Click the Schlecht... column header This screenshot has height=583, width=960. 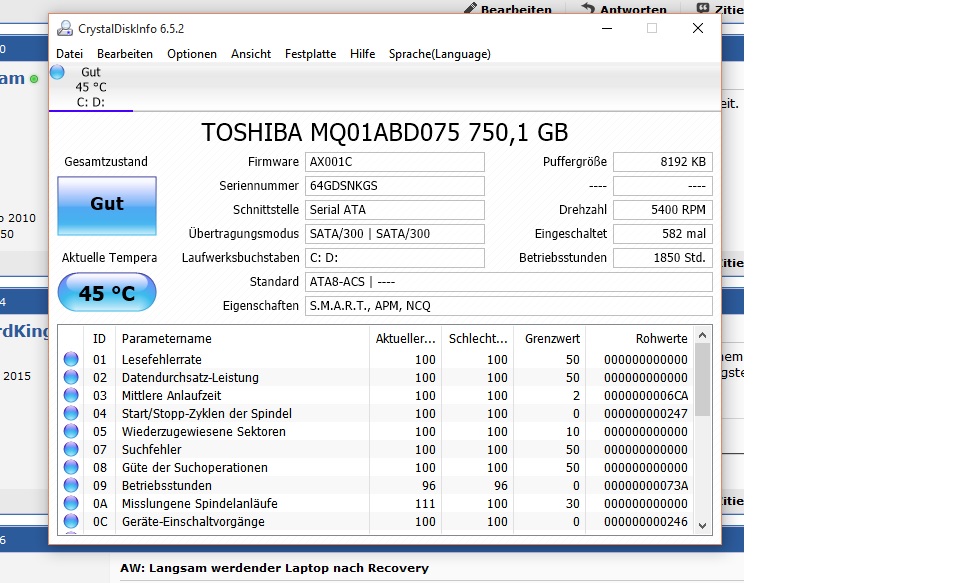[x=478, y=339]
